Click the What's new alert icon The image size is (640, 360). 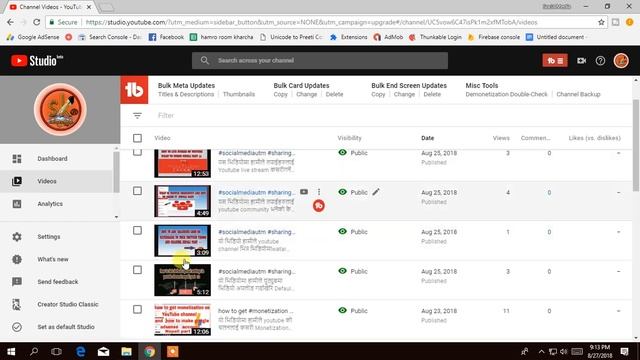pyautogui.click(x=17, y=259)
